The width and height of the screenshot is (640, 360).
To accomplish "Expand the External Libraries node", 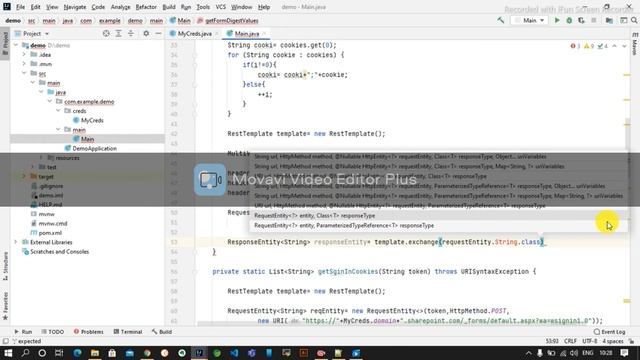I will (x=16, y=242).
